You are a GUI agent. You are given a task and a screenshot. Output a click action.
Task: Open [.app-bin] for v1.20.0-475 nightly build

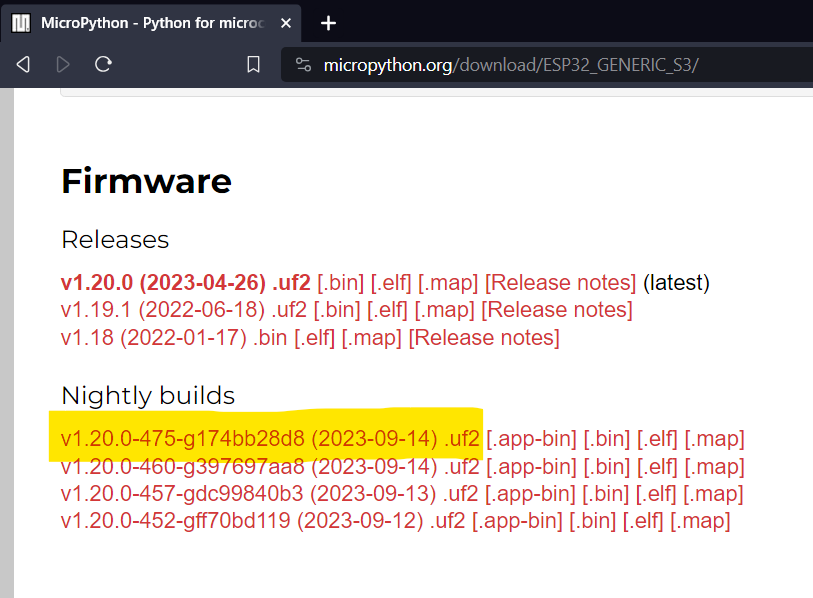(x=531, y=439)
